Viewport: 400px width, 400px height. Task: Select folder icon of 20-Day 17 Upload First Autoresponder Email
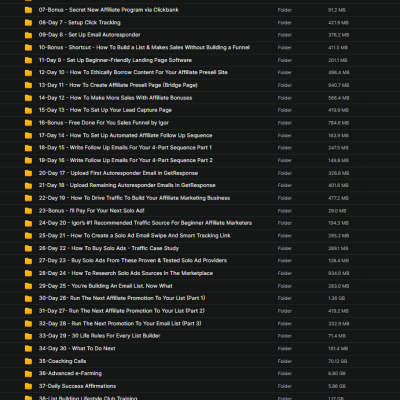click(x=29, y=173)
